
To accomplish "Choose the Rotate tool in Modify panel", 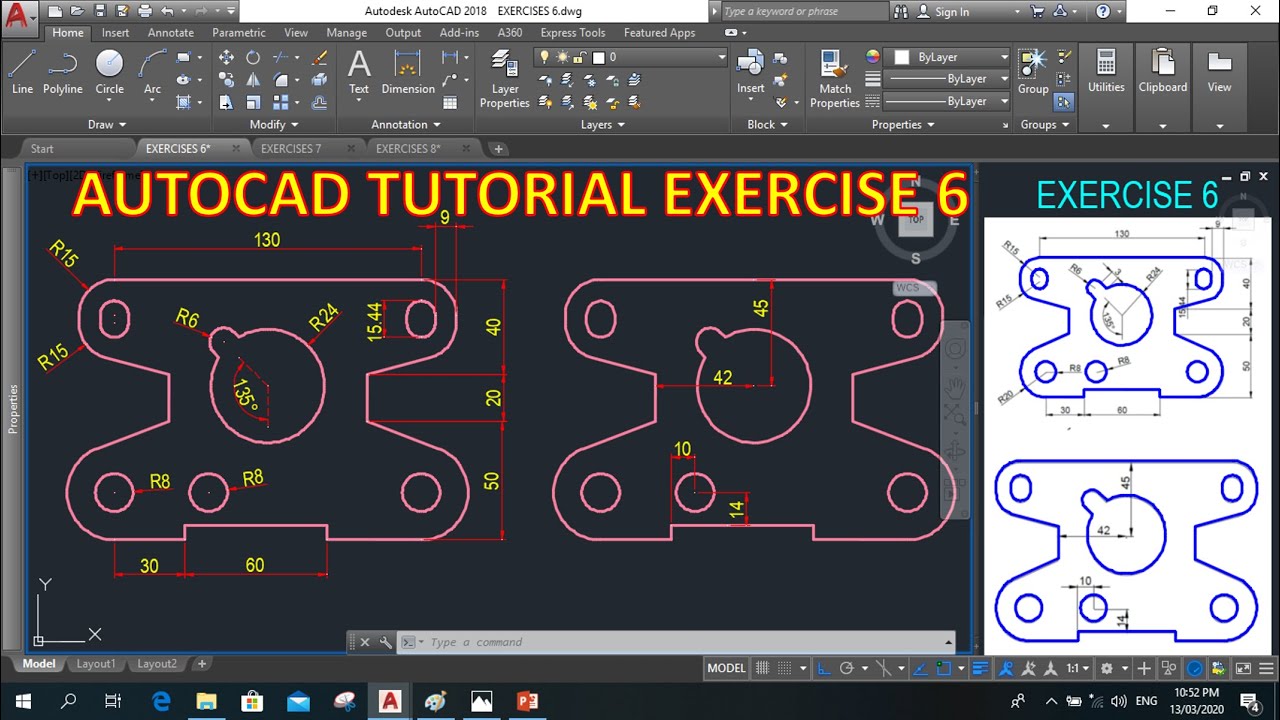I will point(253,58).
